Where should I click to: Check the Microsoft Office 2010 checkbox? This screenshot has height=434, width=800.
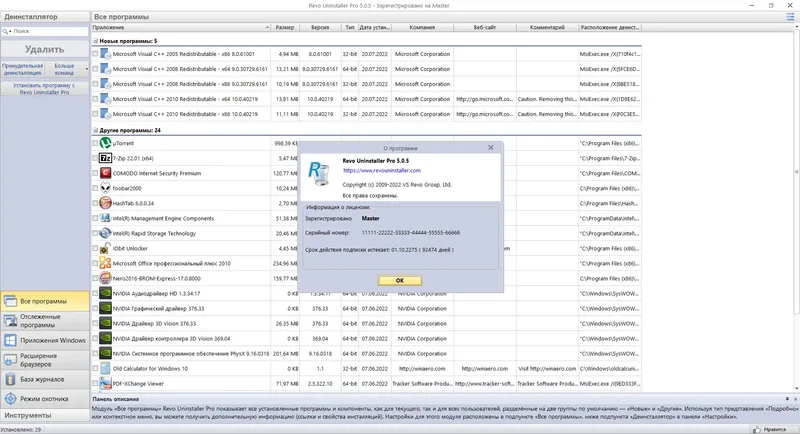click(95, 263)
